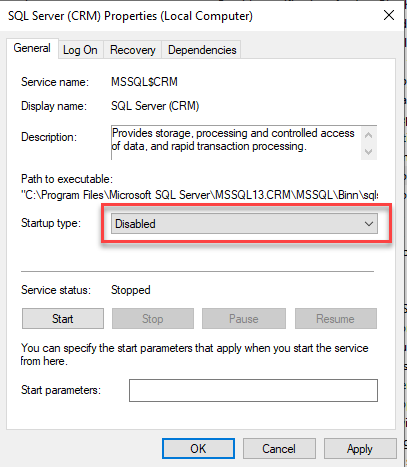Click the 'Path to executable:' label
This screenshot has width=407, height=467.
coord(67,179)
